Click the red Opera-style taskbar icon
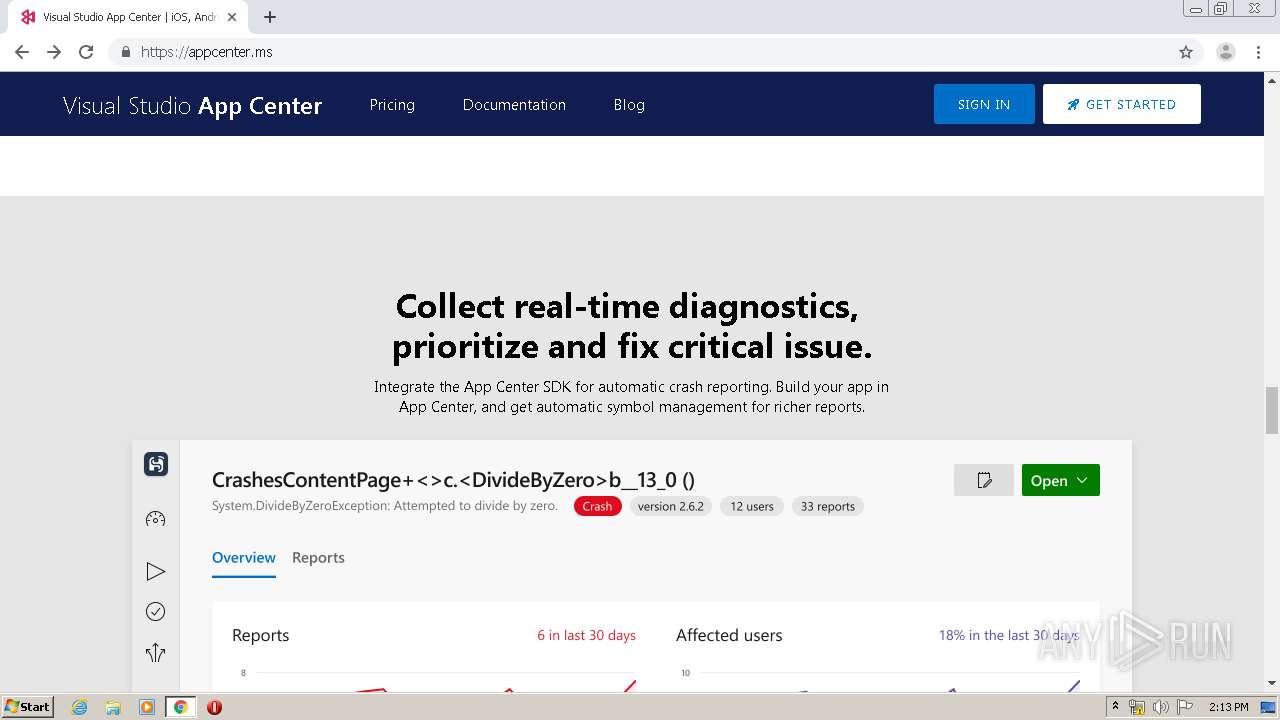Screen dimensions: 1280x720 214,707
